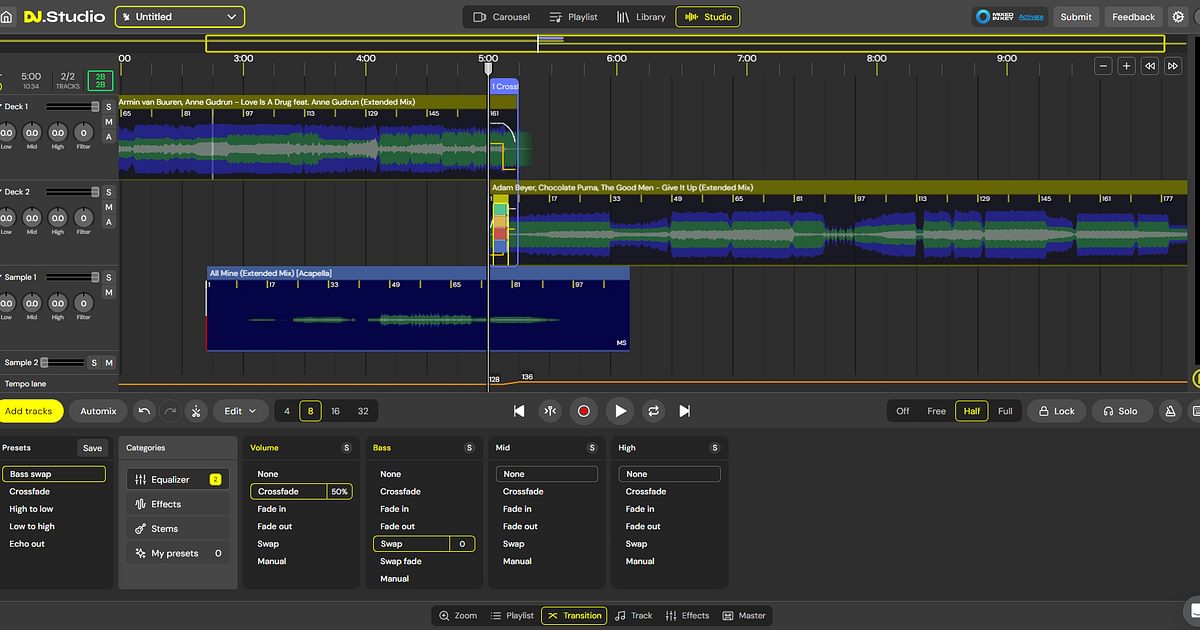Screen dimensions: 1200x630
Task: Mute Deck 1 with the M button
Action: [108, 121]
